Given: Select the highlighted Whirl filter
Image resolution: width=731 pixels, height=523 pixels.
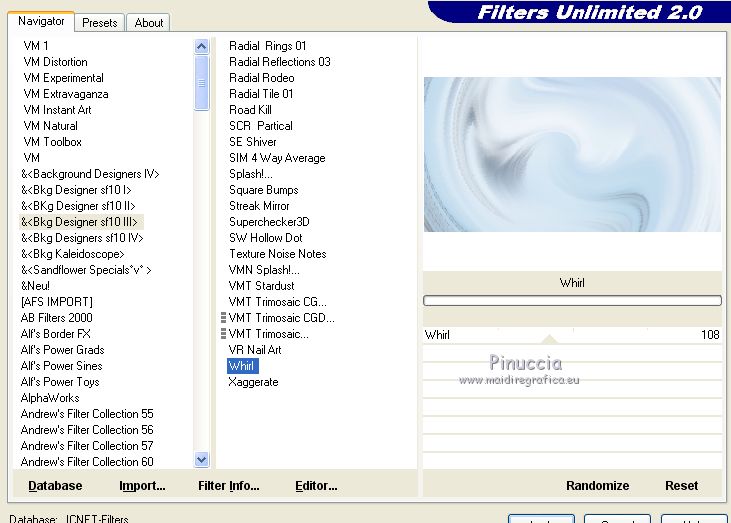Looking at the screenshot, I should [x=242, y=366].
